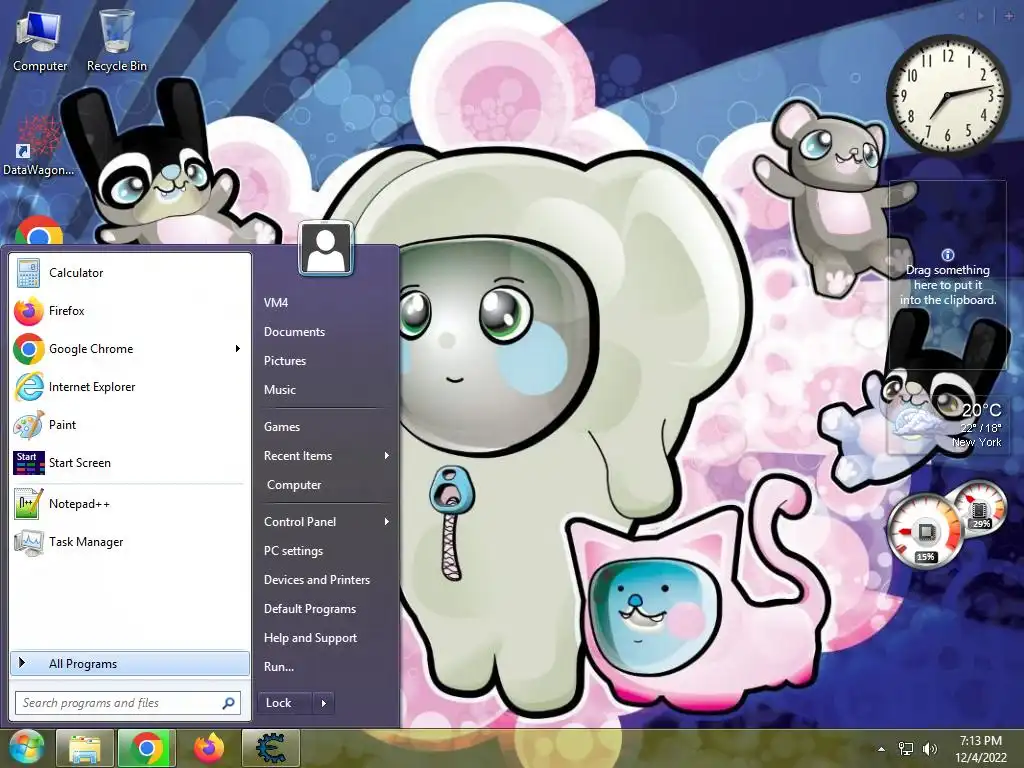Open Music from Start menu
The image size is (1024, 768).
click(x=280, y=390)
